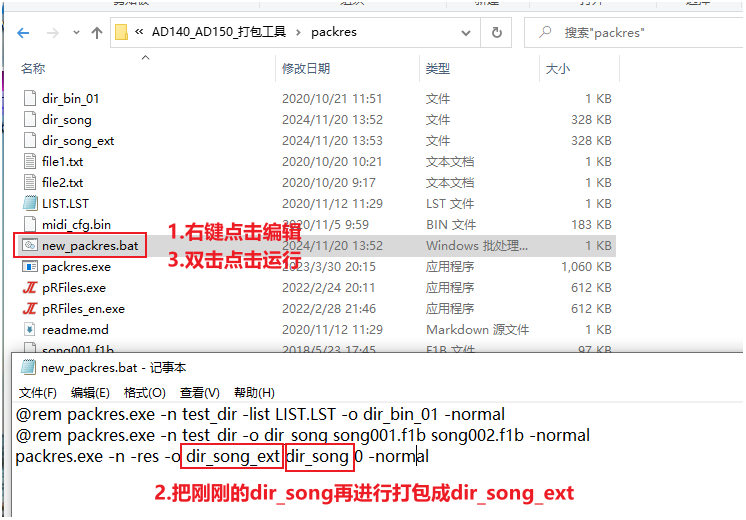This screenshot has width=746, height=520.
Task: Select LIST.LST file icon
Action: click(x=29, y=203)
